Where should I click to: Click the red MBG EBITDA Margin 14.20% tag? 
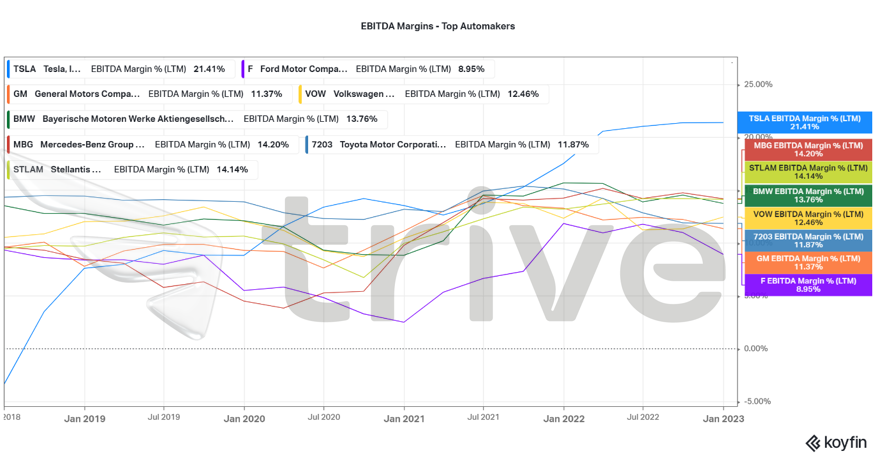[807, 150]
